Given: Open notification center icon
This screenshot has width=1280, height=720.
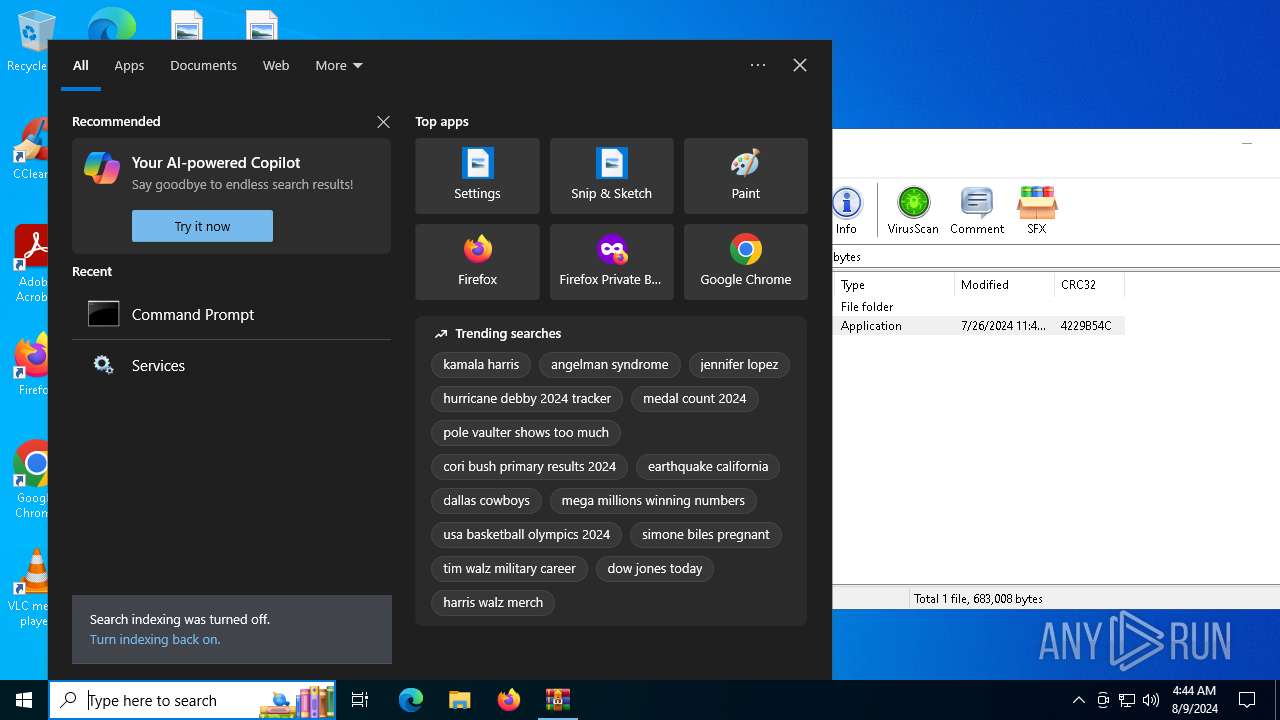Looking at the screenshot, I should (1247, 700).
